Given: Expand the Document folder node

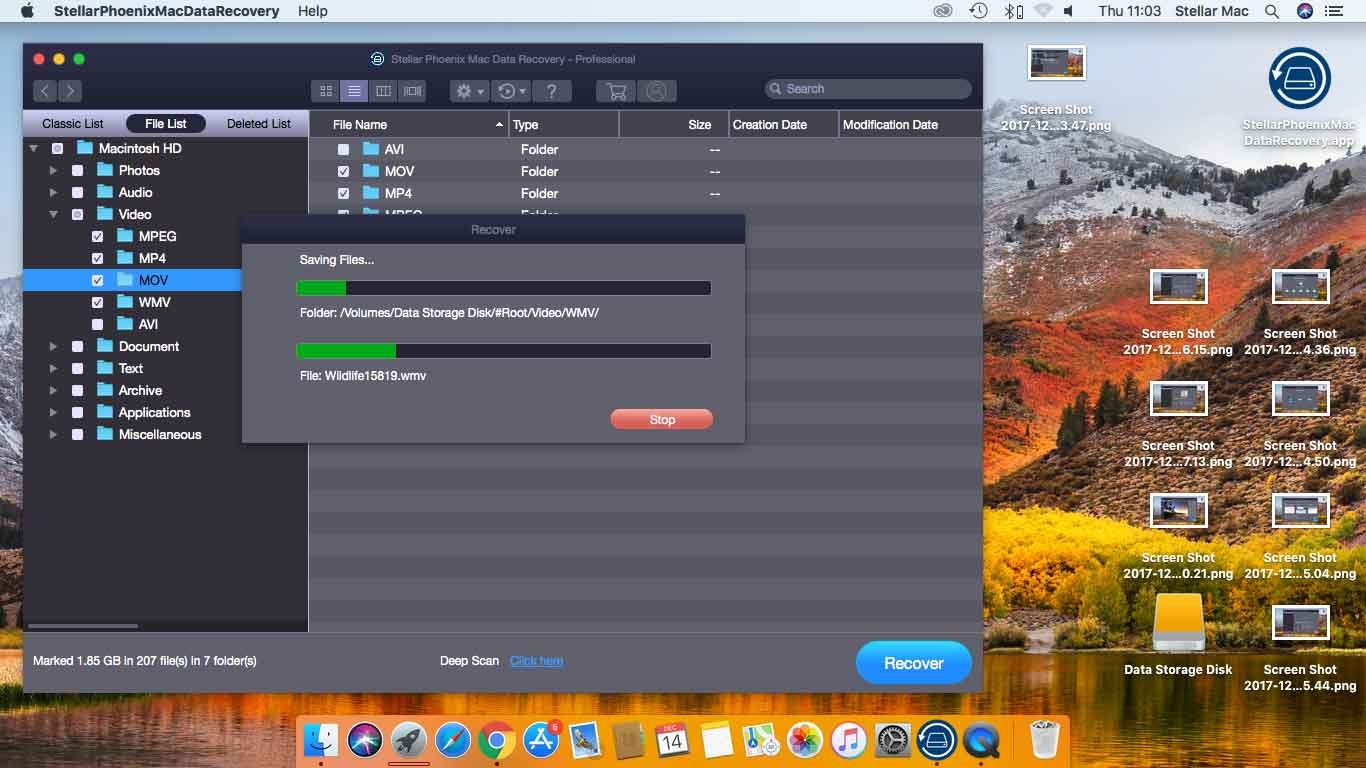Looking at the screenshot, I should 53,346.
